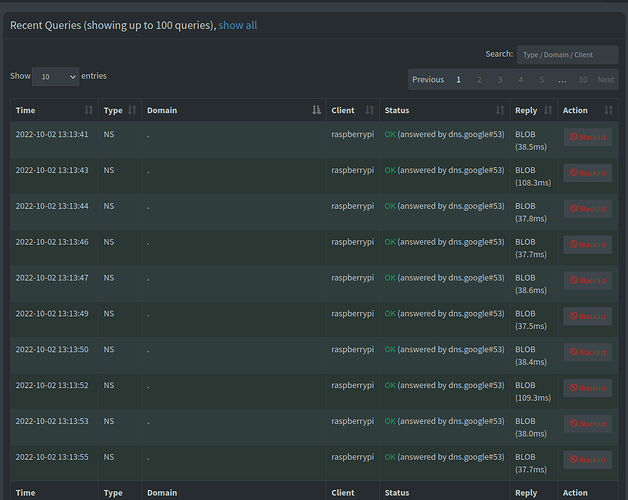Blacklist the 13:13:41 query
The height and width of the screenshot is (500, 628).
pyautogui.click(x=587, y=137)
